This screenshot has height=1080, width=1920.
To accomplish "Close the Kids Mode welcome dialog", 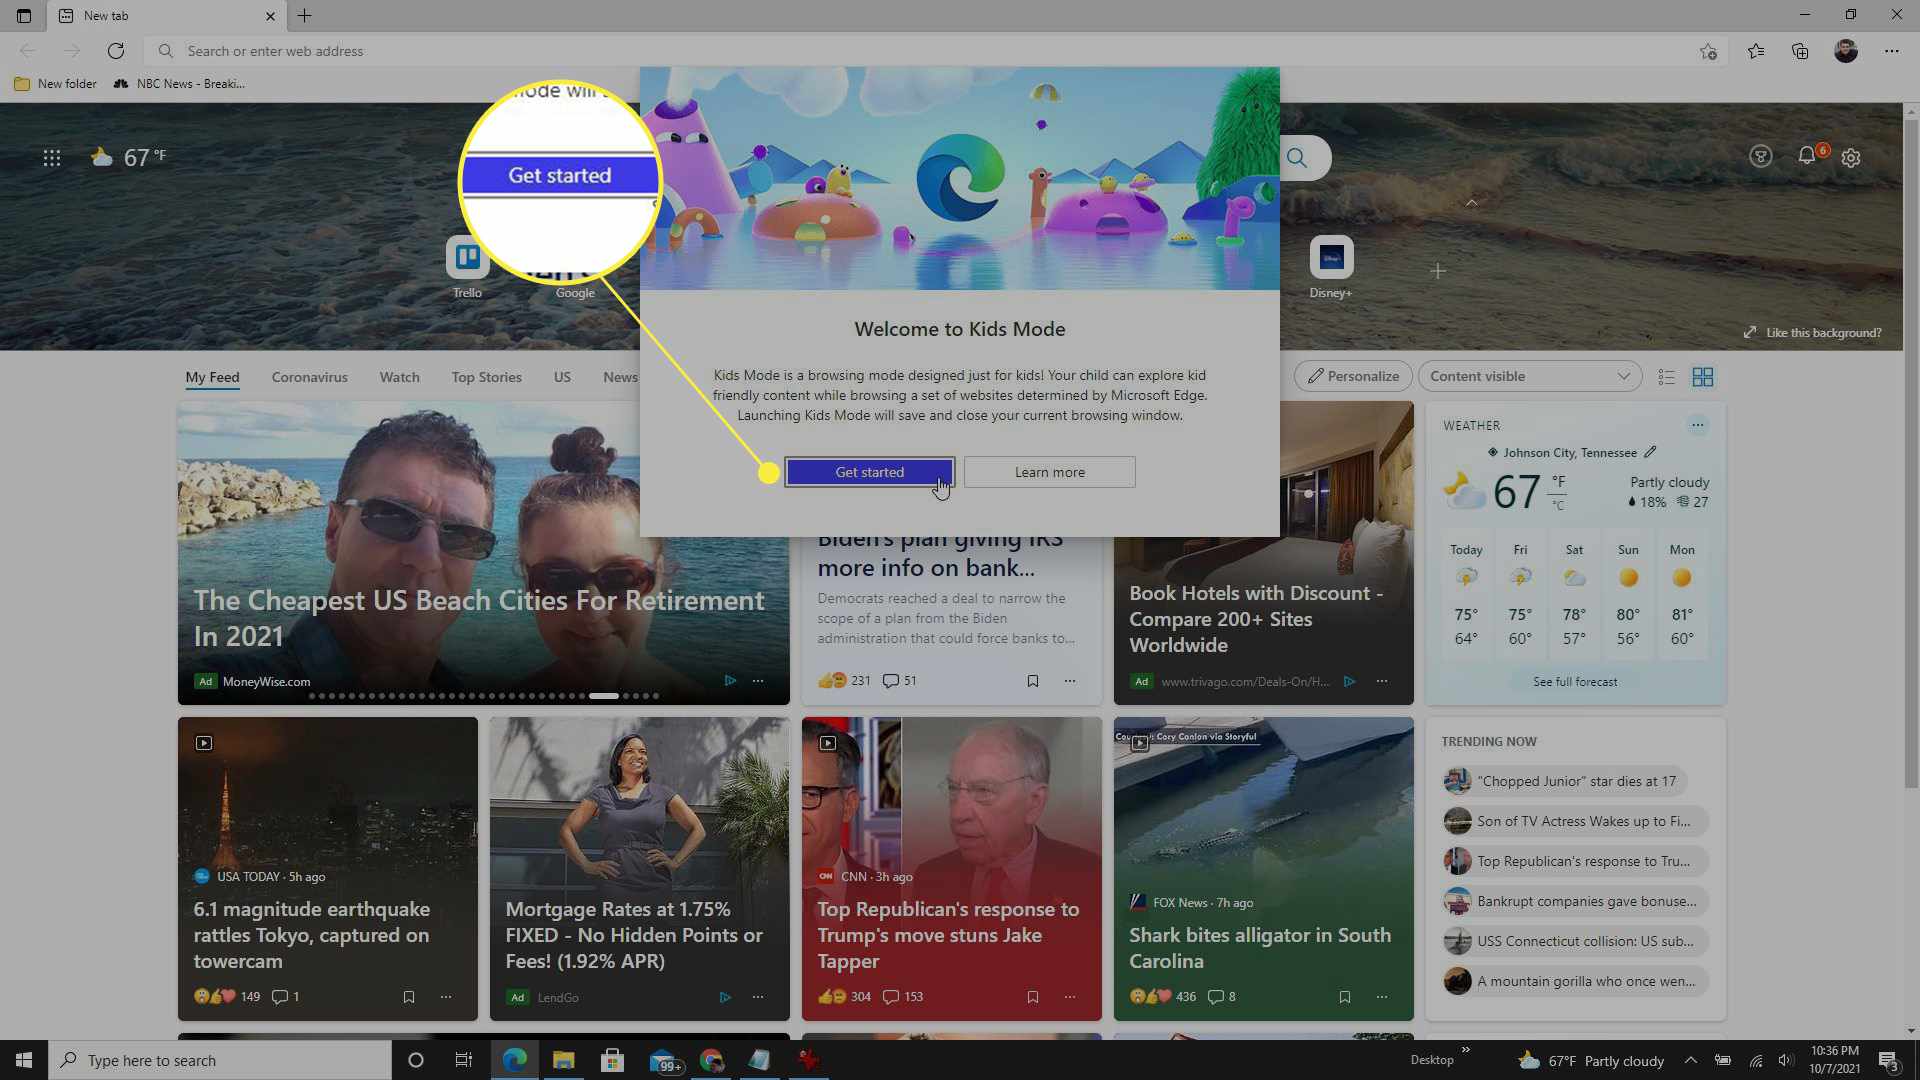I will click(x=1253, y=90).
